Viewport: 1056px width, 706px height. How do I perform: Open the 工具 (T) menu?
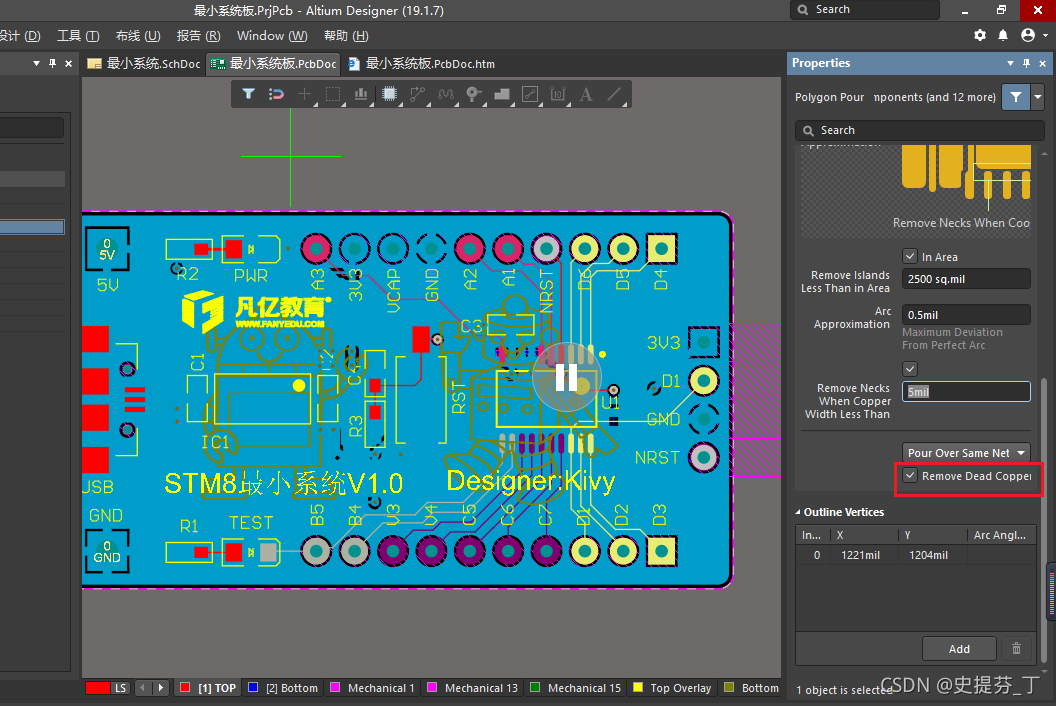[x=78, y=36]
